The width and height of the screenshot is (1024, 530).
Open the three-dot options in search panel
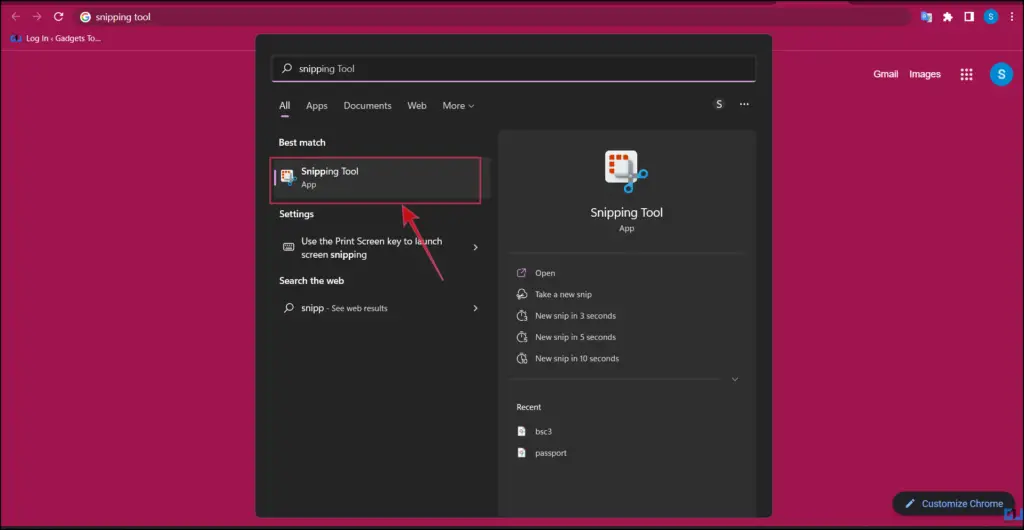pos(744,104)
